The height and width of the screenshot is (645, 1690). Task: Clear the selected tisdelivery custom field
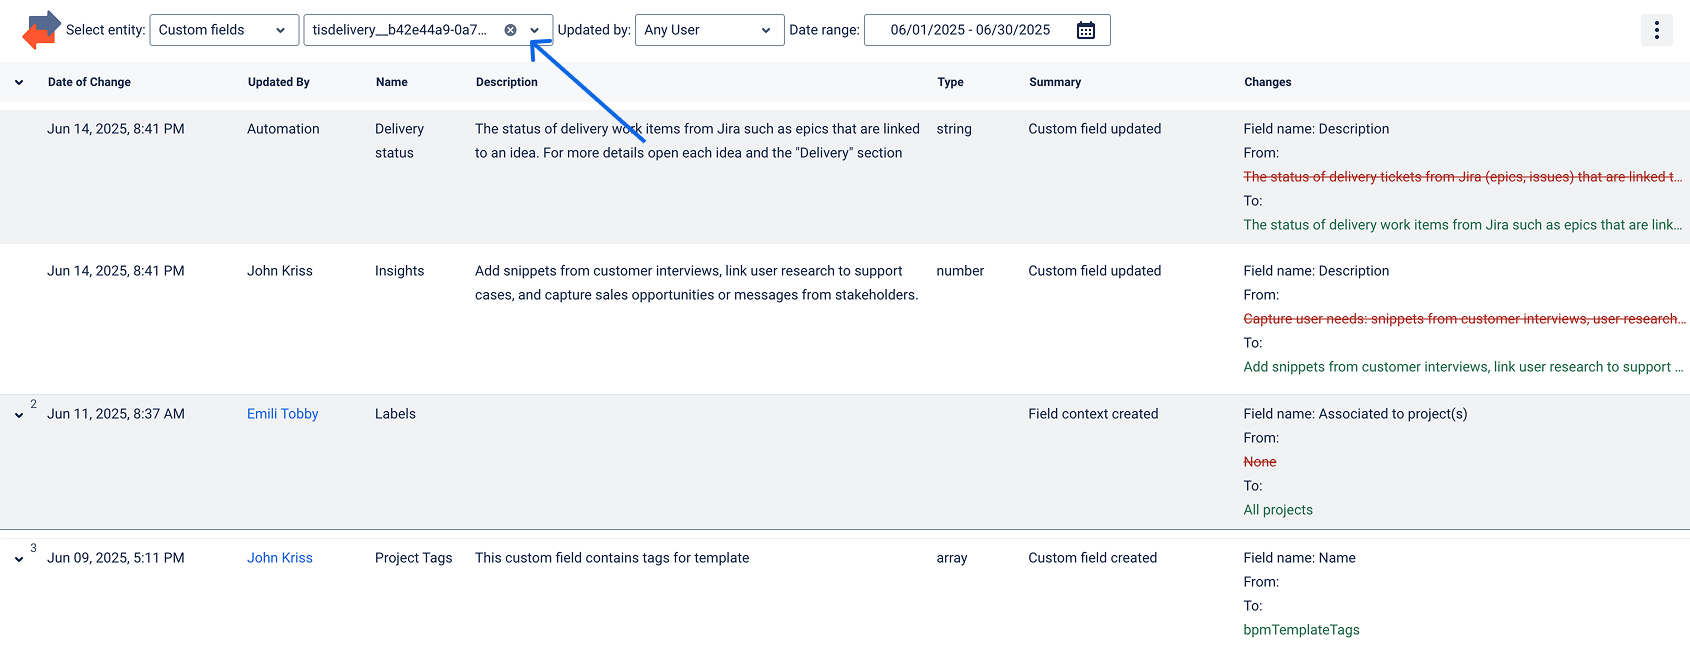pos(510,30)
